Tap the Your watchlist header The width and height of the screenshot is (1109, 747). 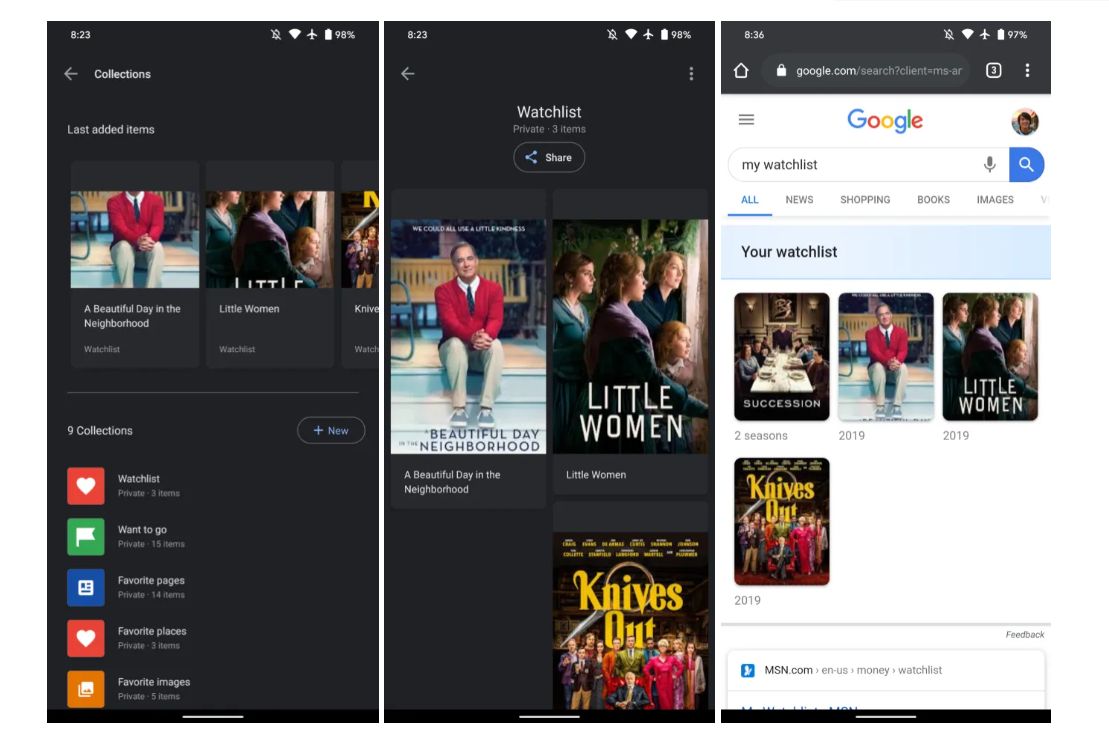886,252
